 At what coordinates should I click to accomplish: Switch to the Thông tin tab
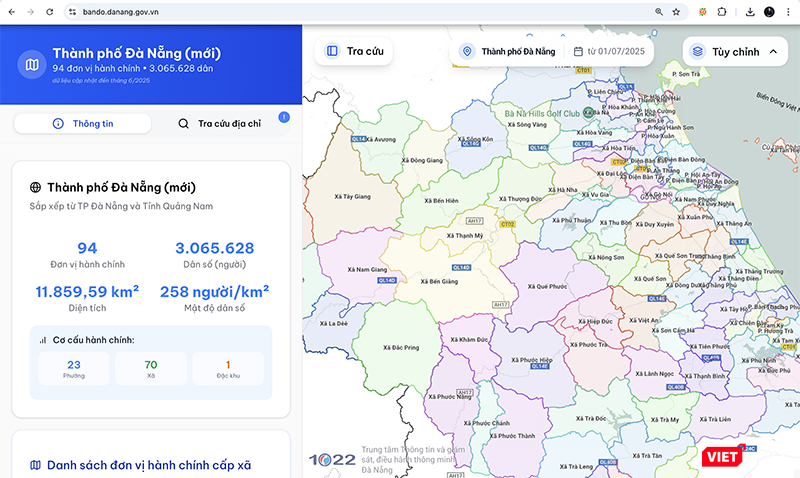pyautogui.click(x=83, y=123)
